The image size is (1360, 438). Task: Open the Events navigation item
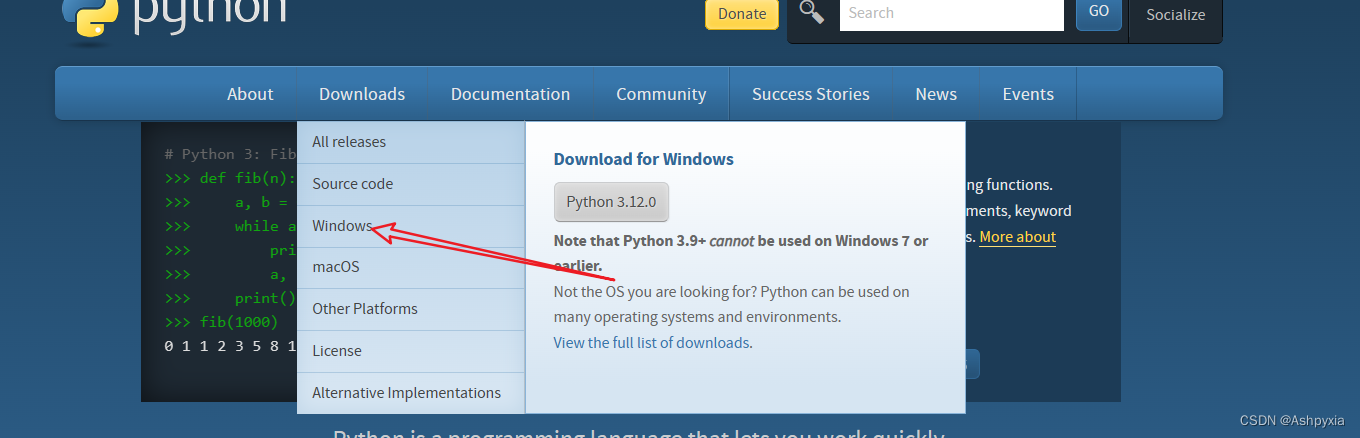[x=1028, y=94]
